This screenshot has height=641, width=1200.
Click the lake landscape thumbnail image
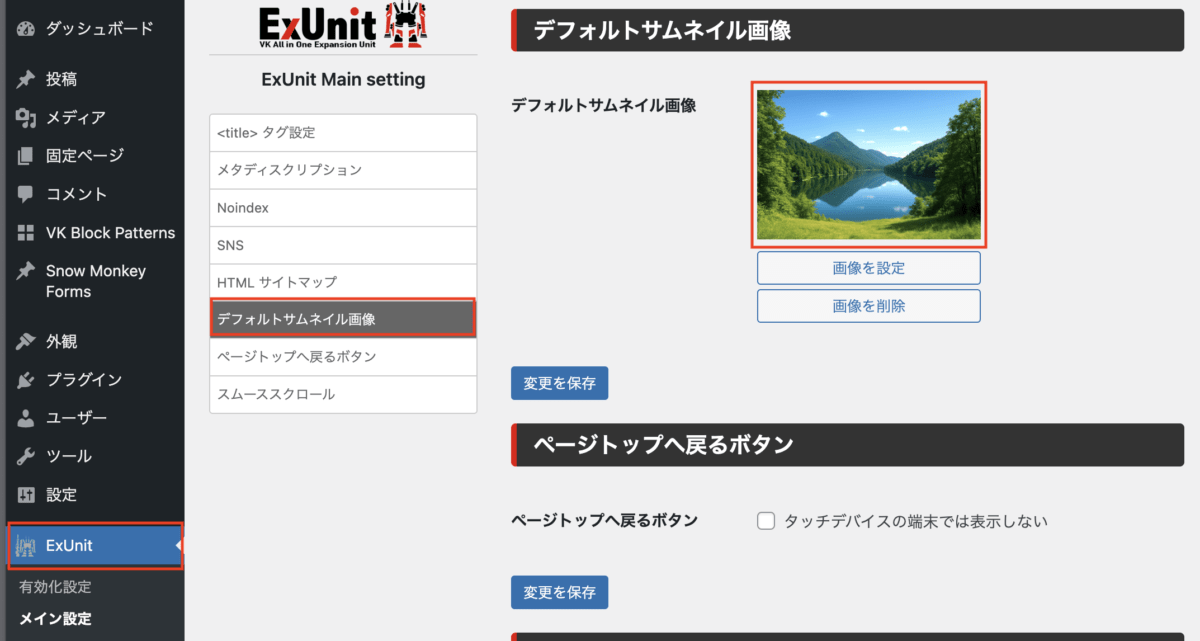point(868,165)
